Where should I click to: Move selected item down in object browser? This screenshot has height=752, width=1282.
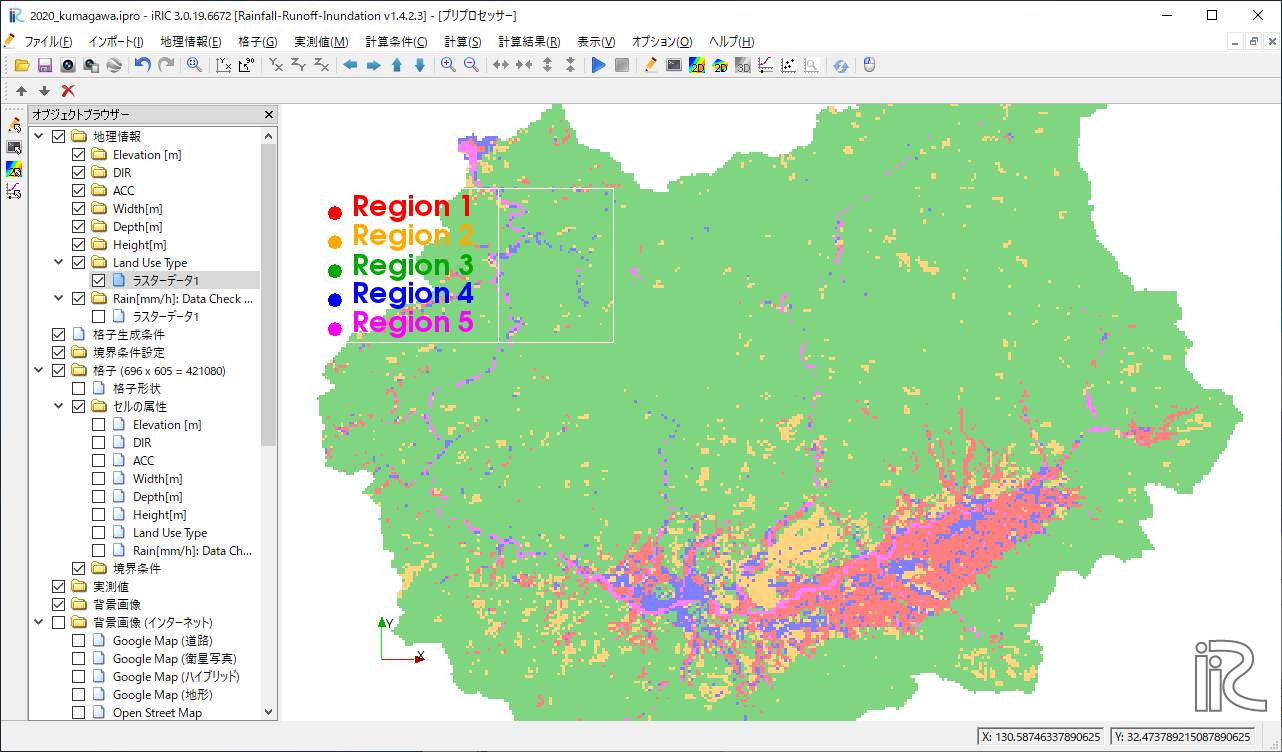[x=44, y=90]
